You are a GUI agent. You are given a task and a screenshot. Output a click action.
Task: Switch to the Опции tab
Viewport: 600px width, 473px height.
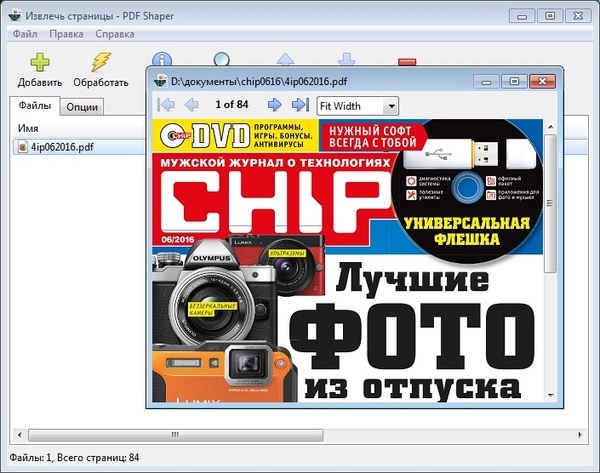82,107
